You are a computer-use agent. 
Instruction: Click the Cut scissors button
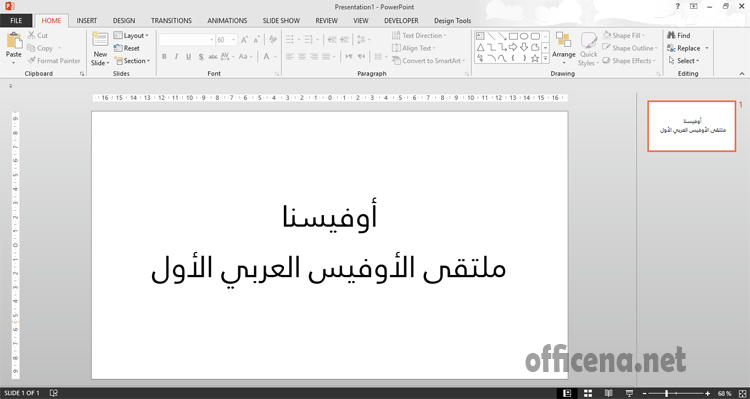pos(38,35)
